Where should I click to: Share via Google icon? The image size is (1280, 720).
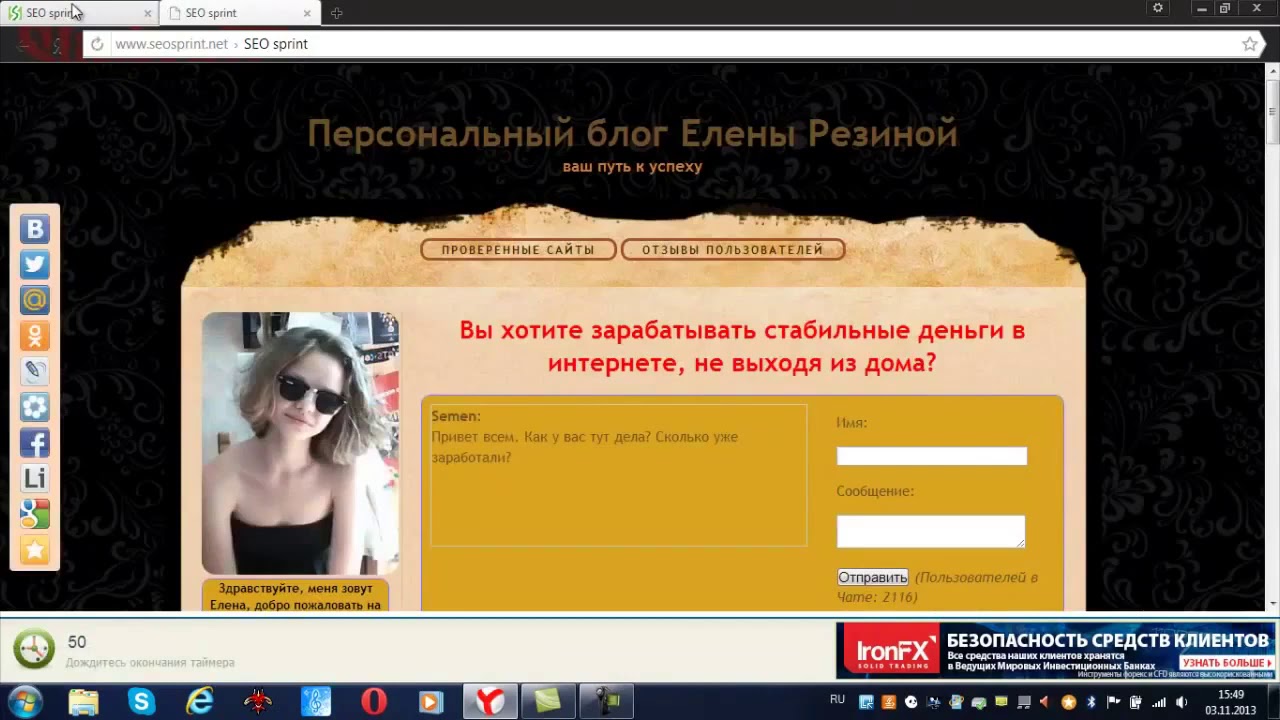click(x=35, y=514)
